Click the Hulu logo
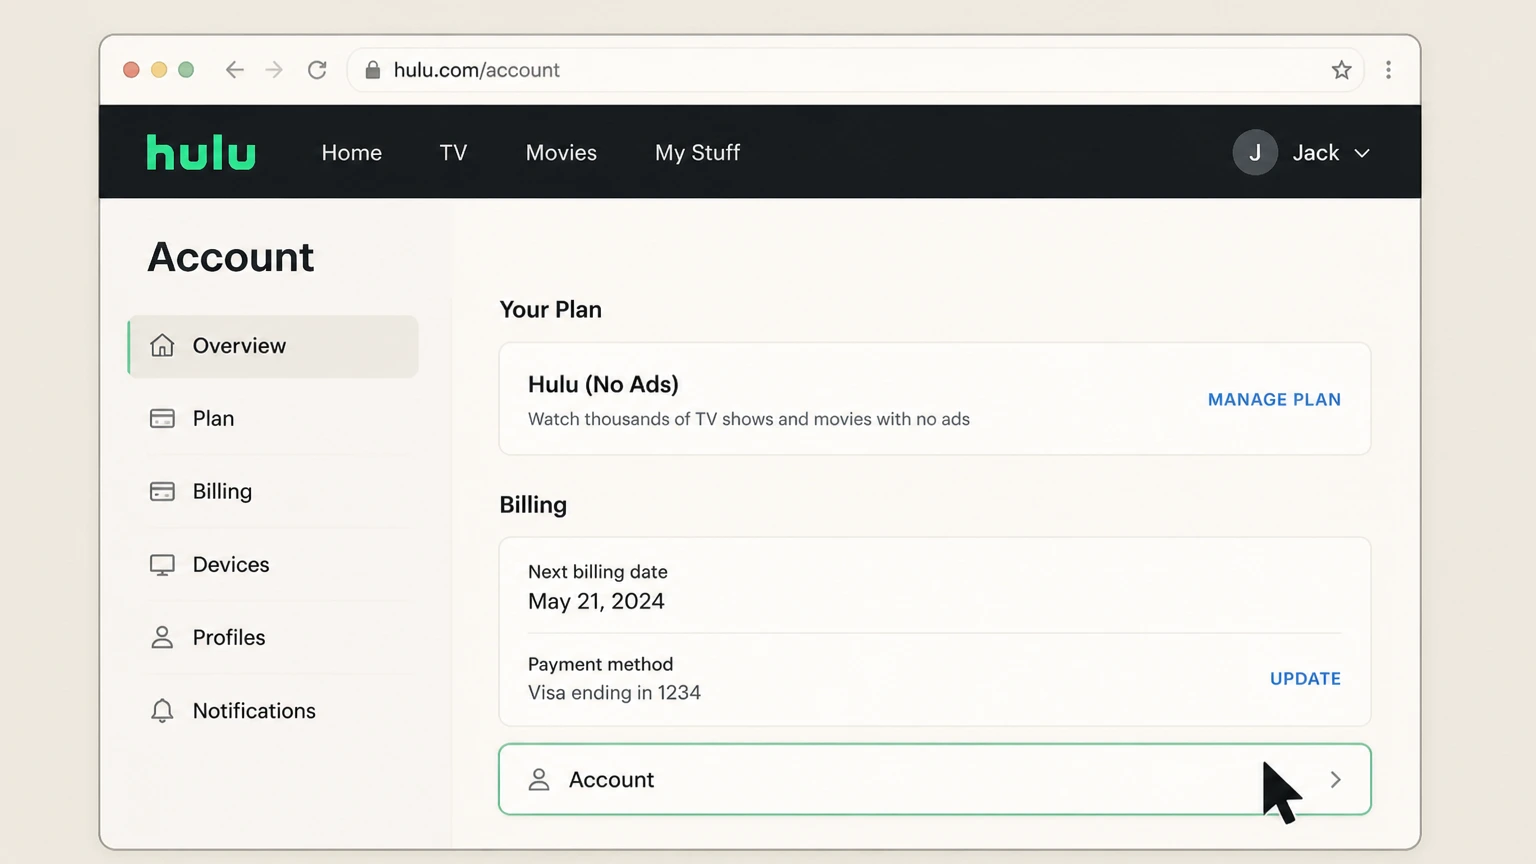The width and height of the screenshot is (1536, 864). [201, 152]
